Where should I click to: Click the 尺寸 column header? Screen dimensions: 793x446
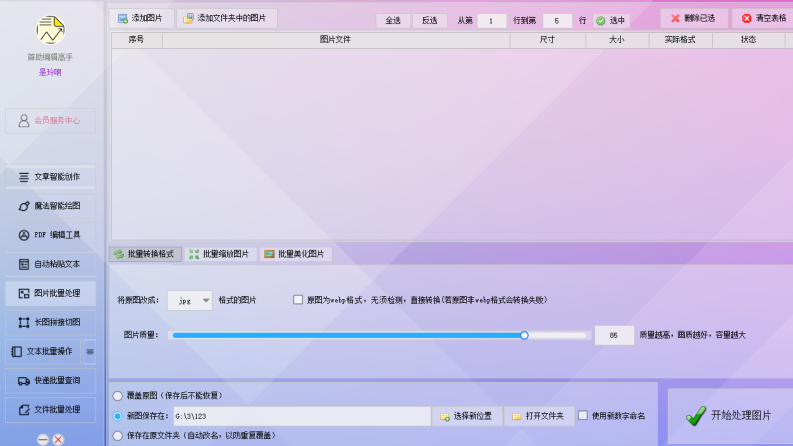547,39
